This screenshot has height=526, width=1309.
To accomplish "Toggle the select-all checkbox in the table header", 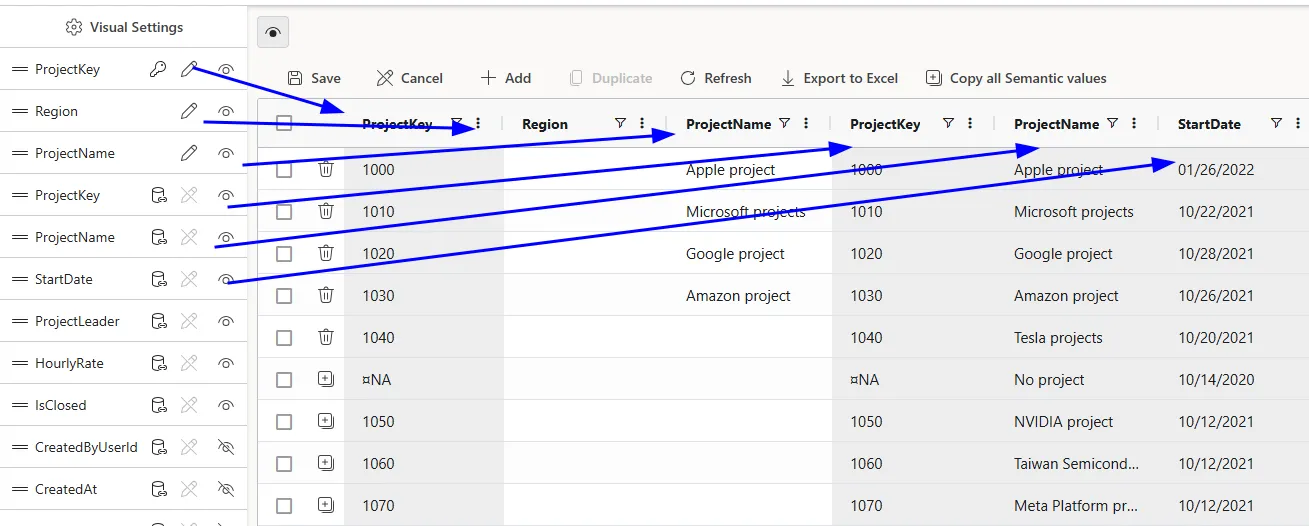I will coord(284,124).
